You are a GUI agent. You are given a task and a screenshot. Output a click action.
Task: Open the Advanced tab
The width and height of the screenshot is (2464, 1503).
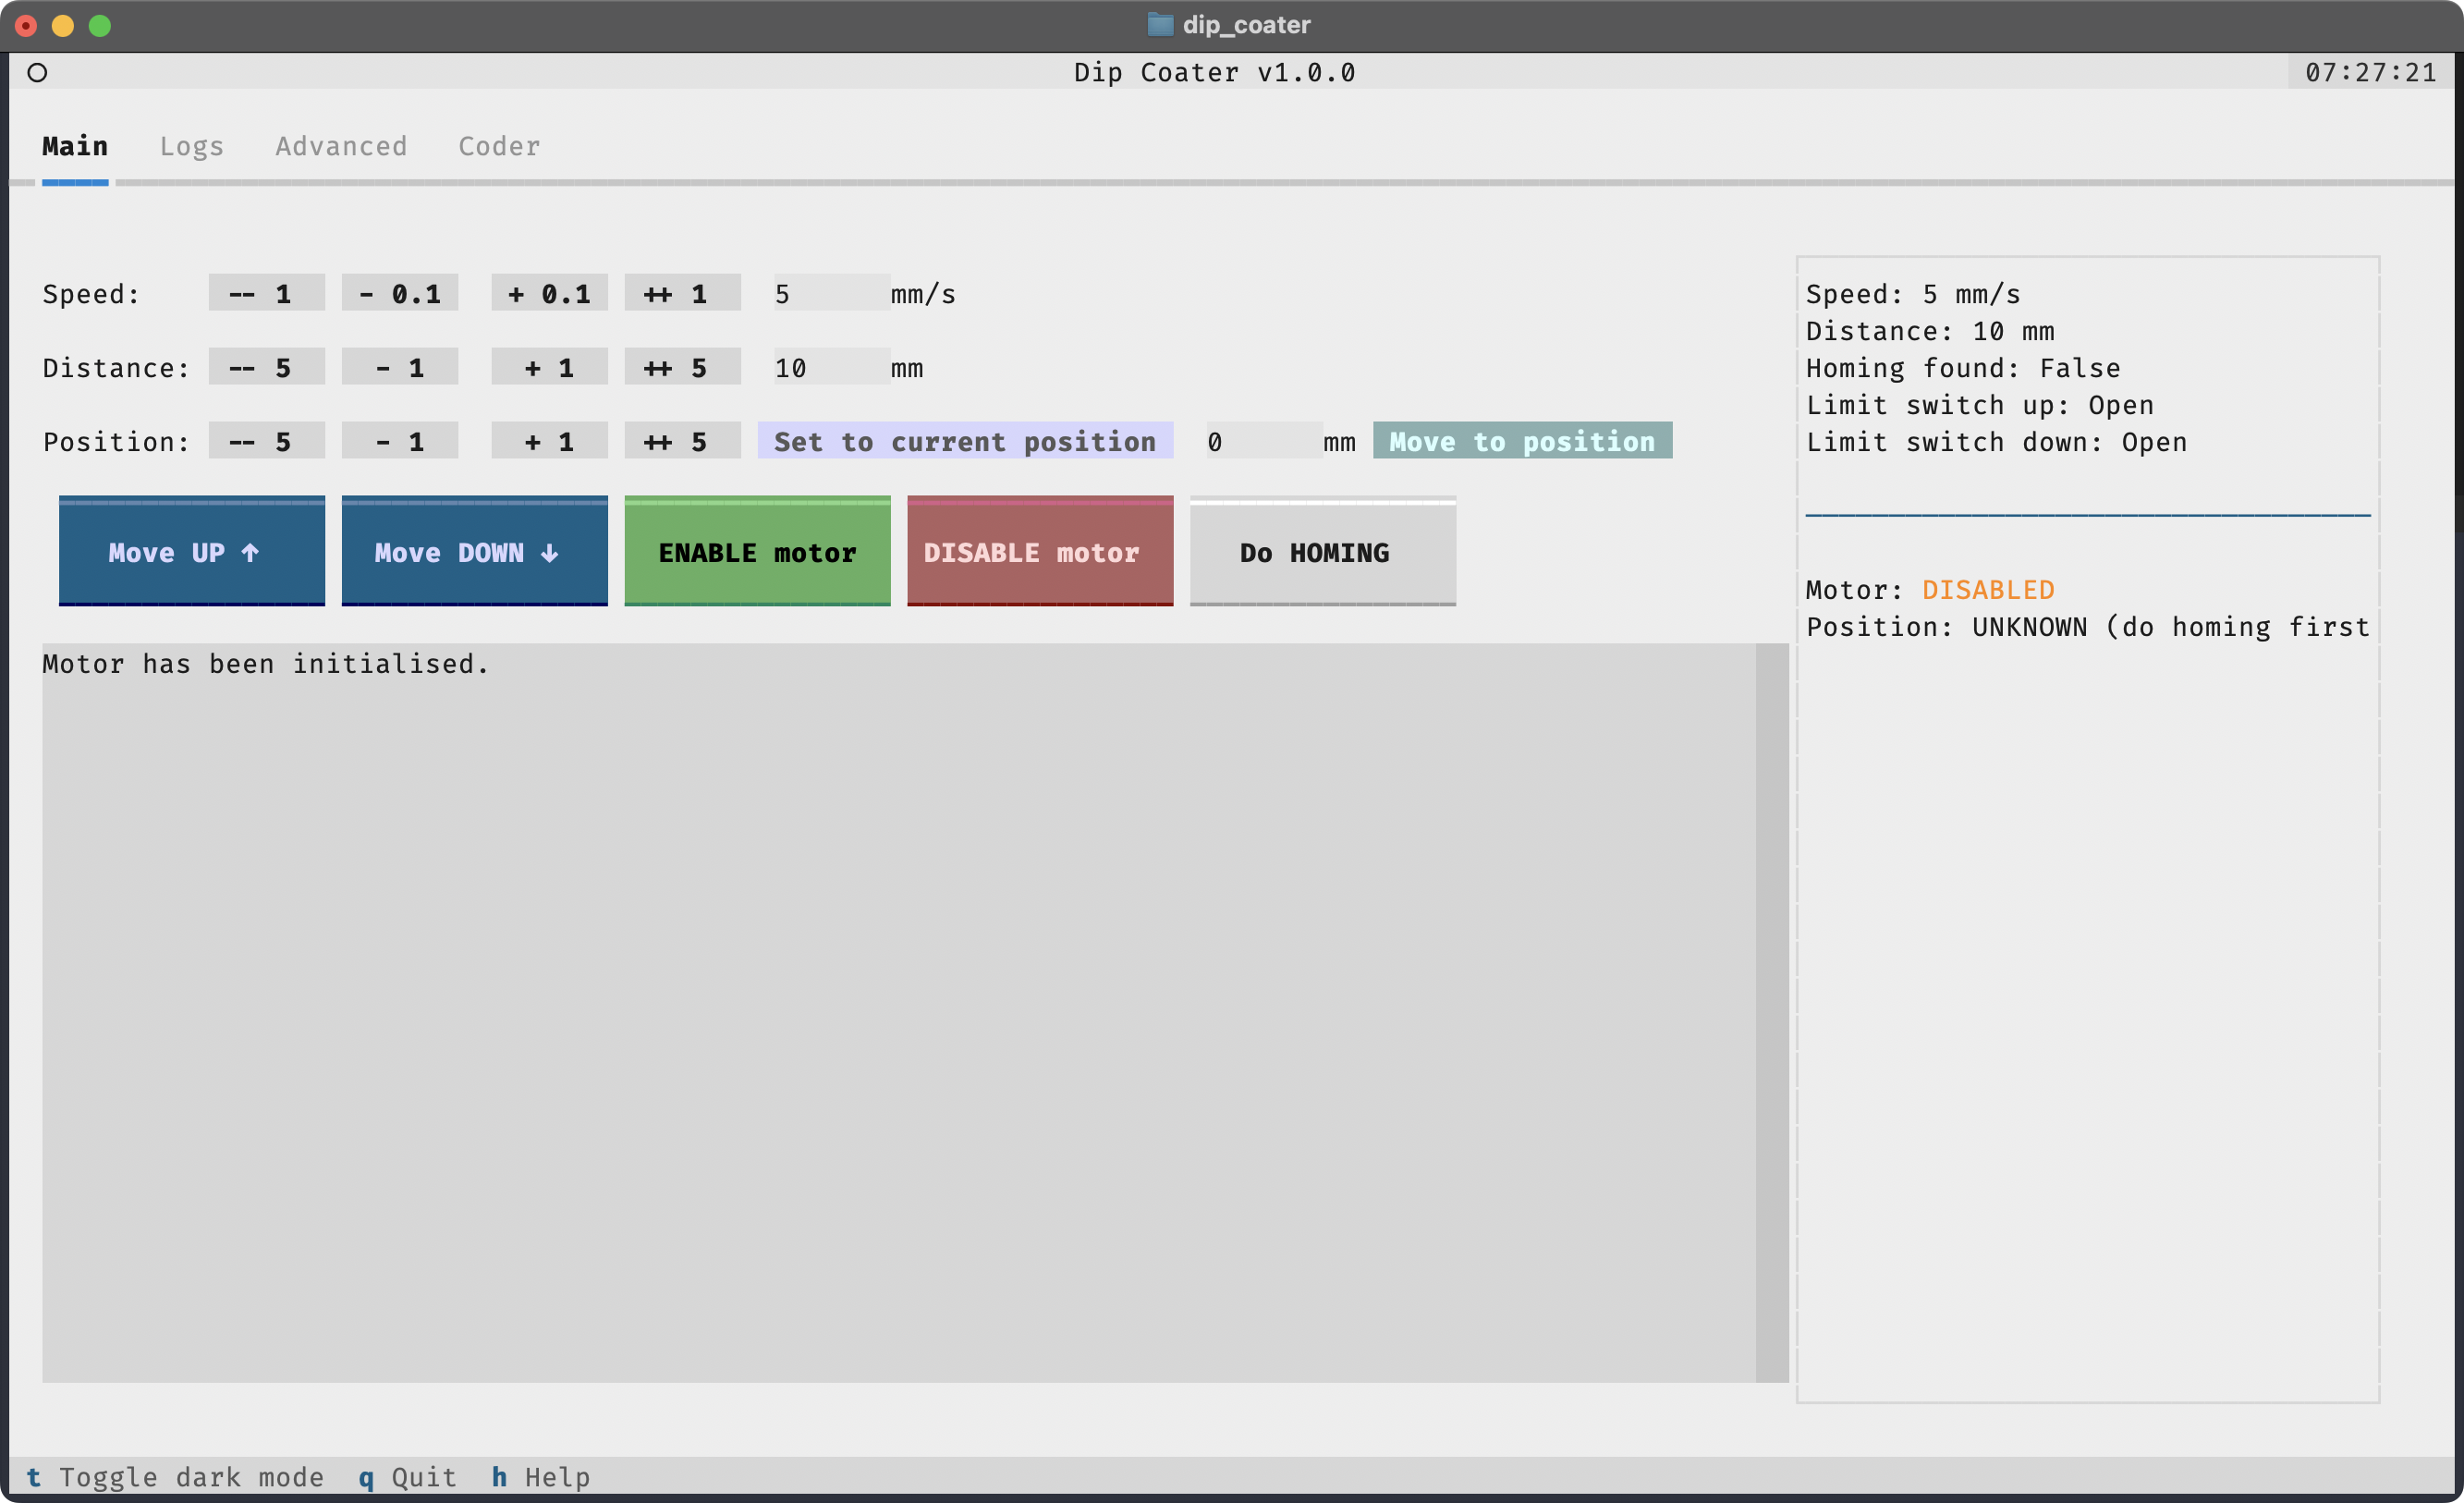341,146
